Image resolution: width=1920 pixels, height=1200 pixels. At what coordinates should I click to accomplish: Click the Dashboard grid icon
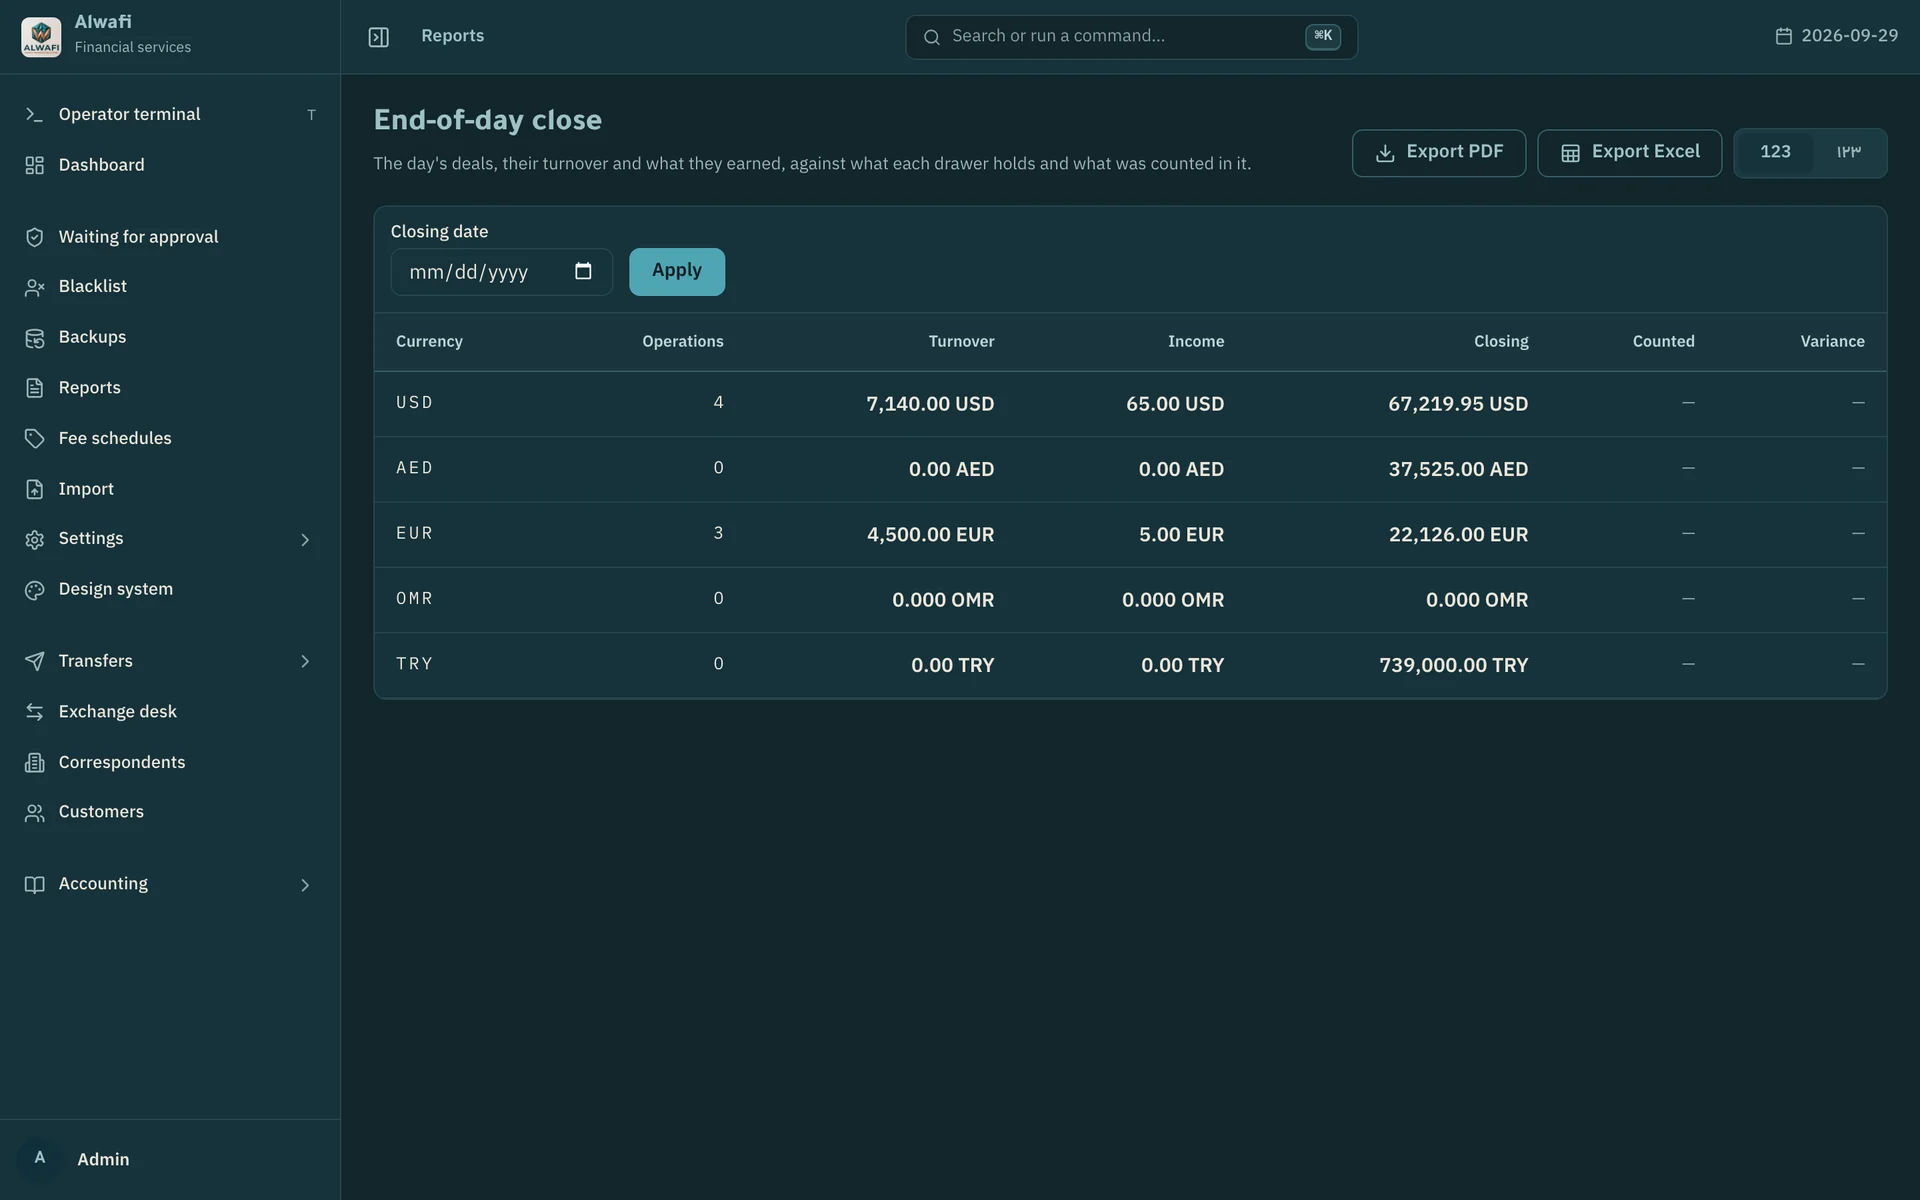tap(34, 165)
